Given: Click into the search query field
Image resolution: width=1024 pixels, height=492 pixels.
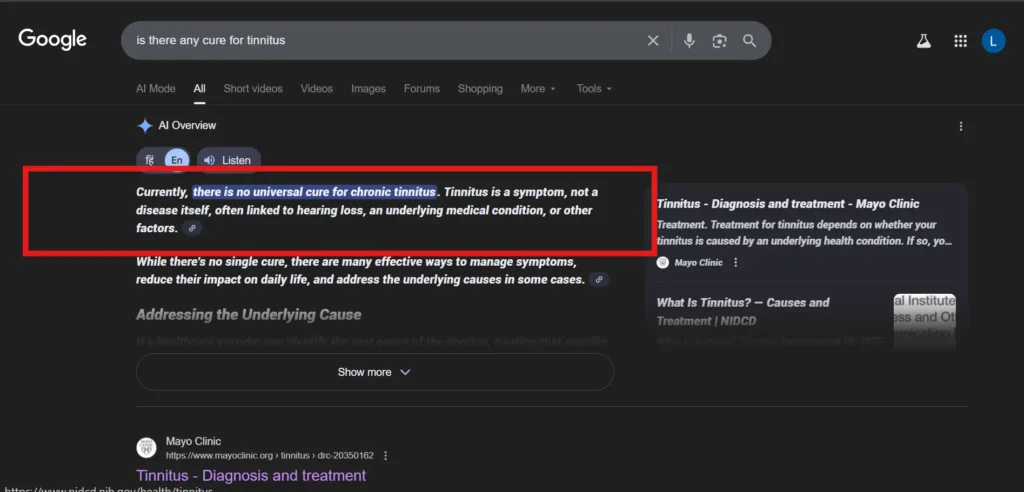Looking at the screenshot, I should [x=380, y=40].
